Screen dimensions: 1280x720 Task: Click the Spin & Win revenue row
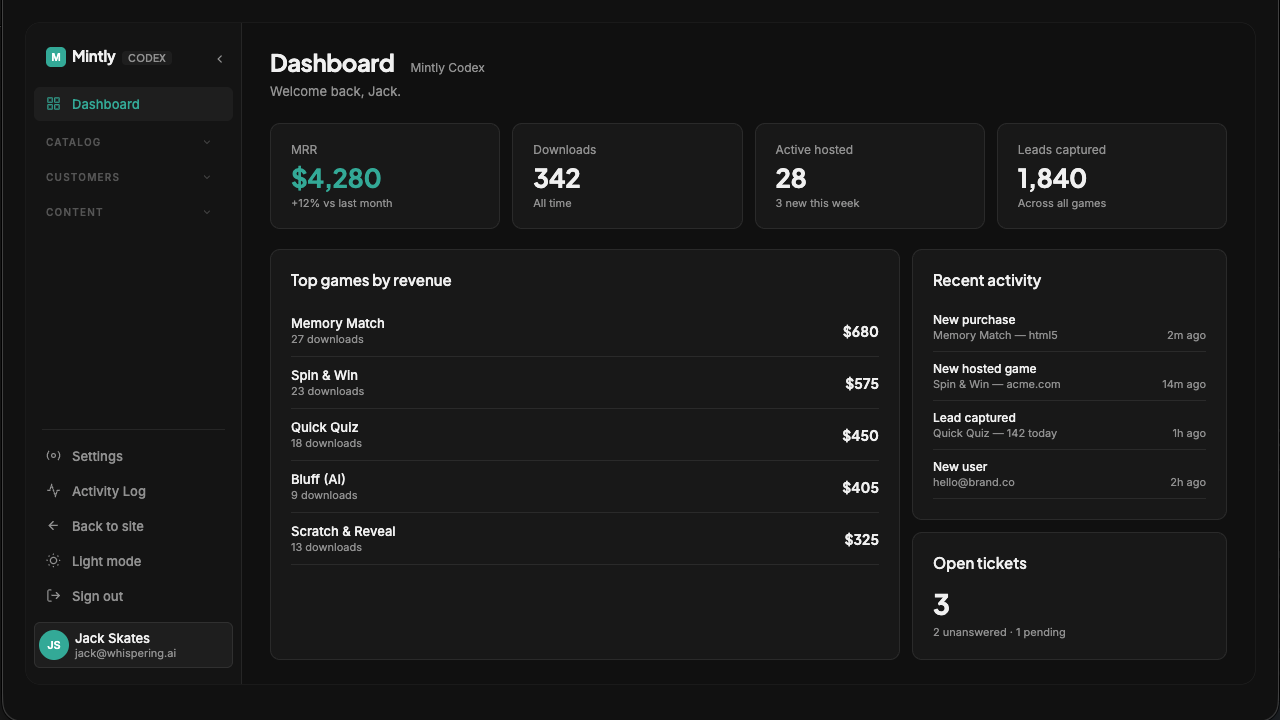[585, 383]
